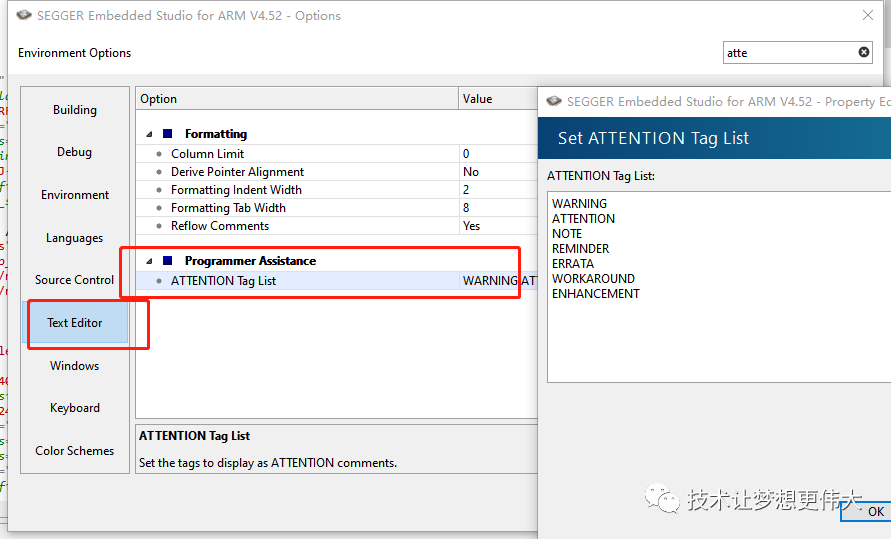
Task: Click the REMINDER line in tag list
Action: 580,249
